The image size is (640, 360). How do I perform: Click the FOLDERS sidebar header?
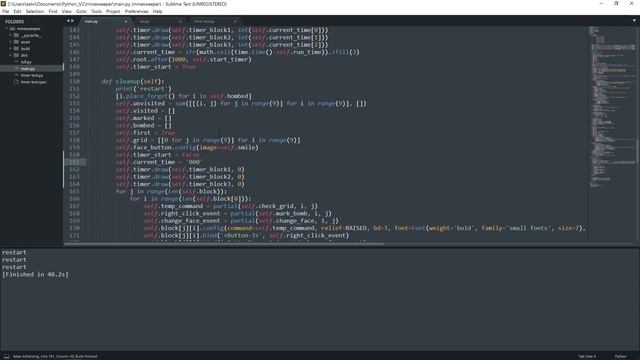coord(14,22)
